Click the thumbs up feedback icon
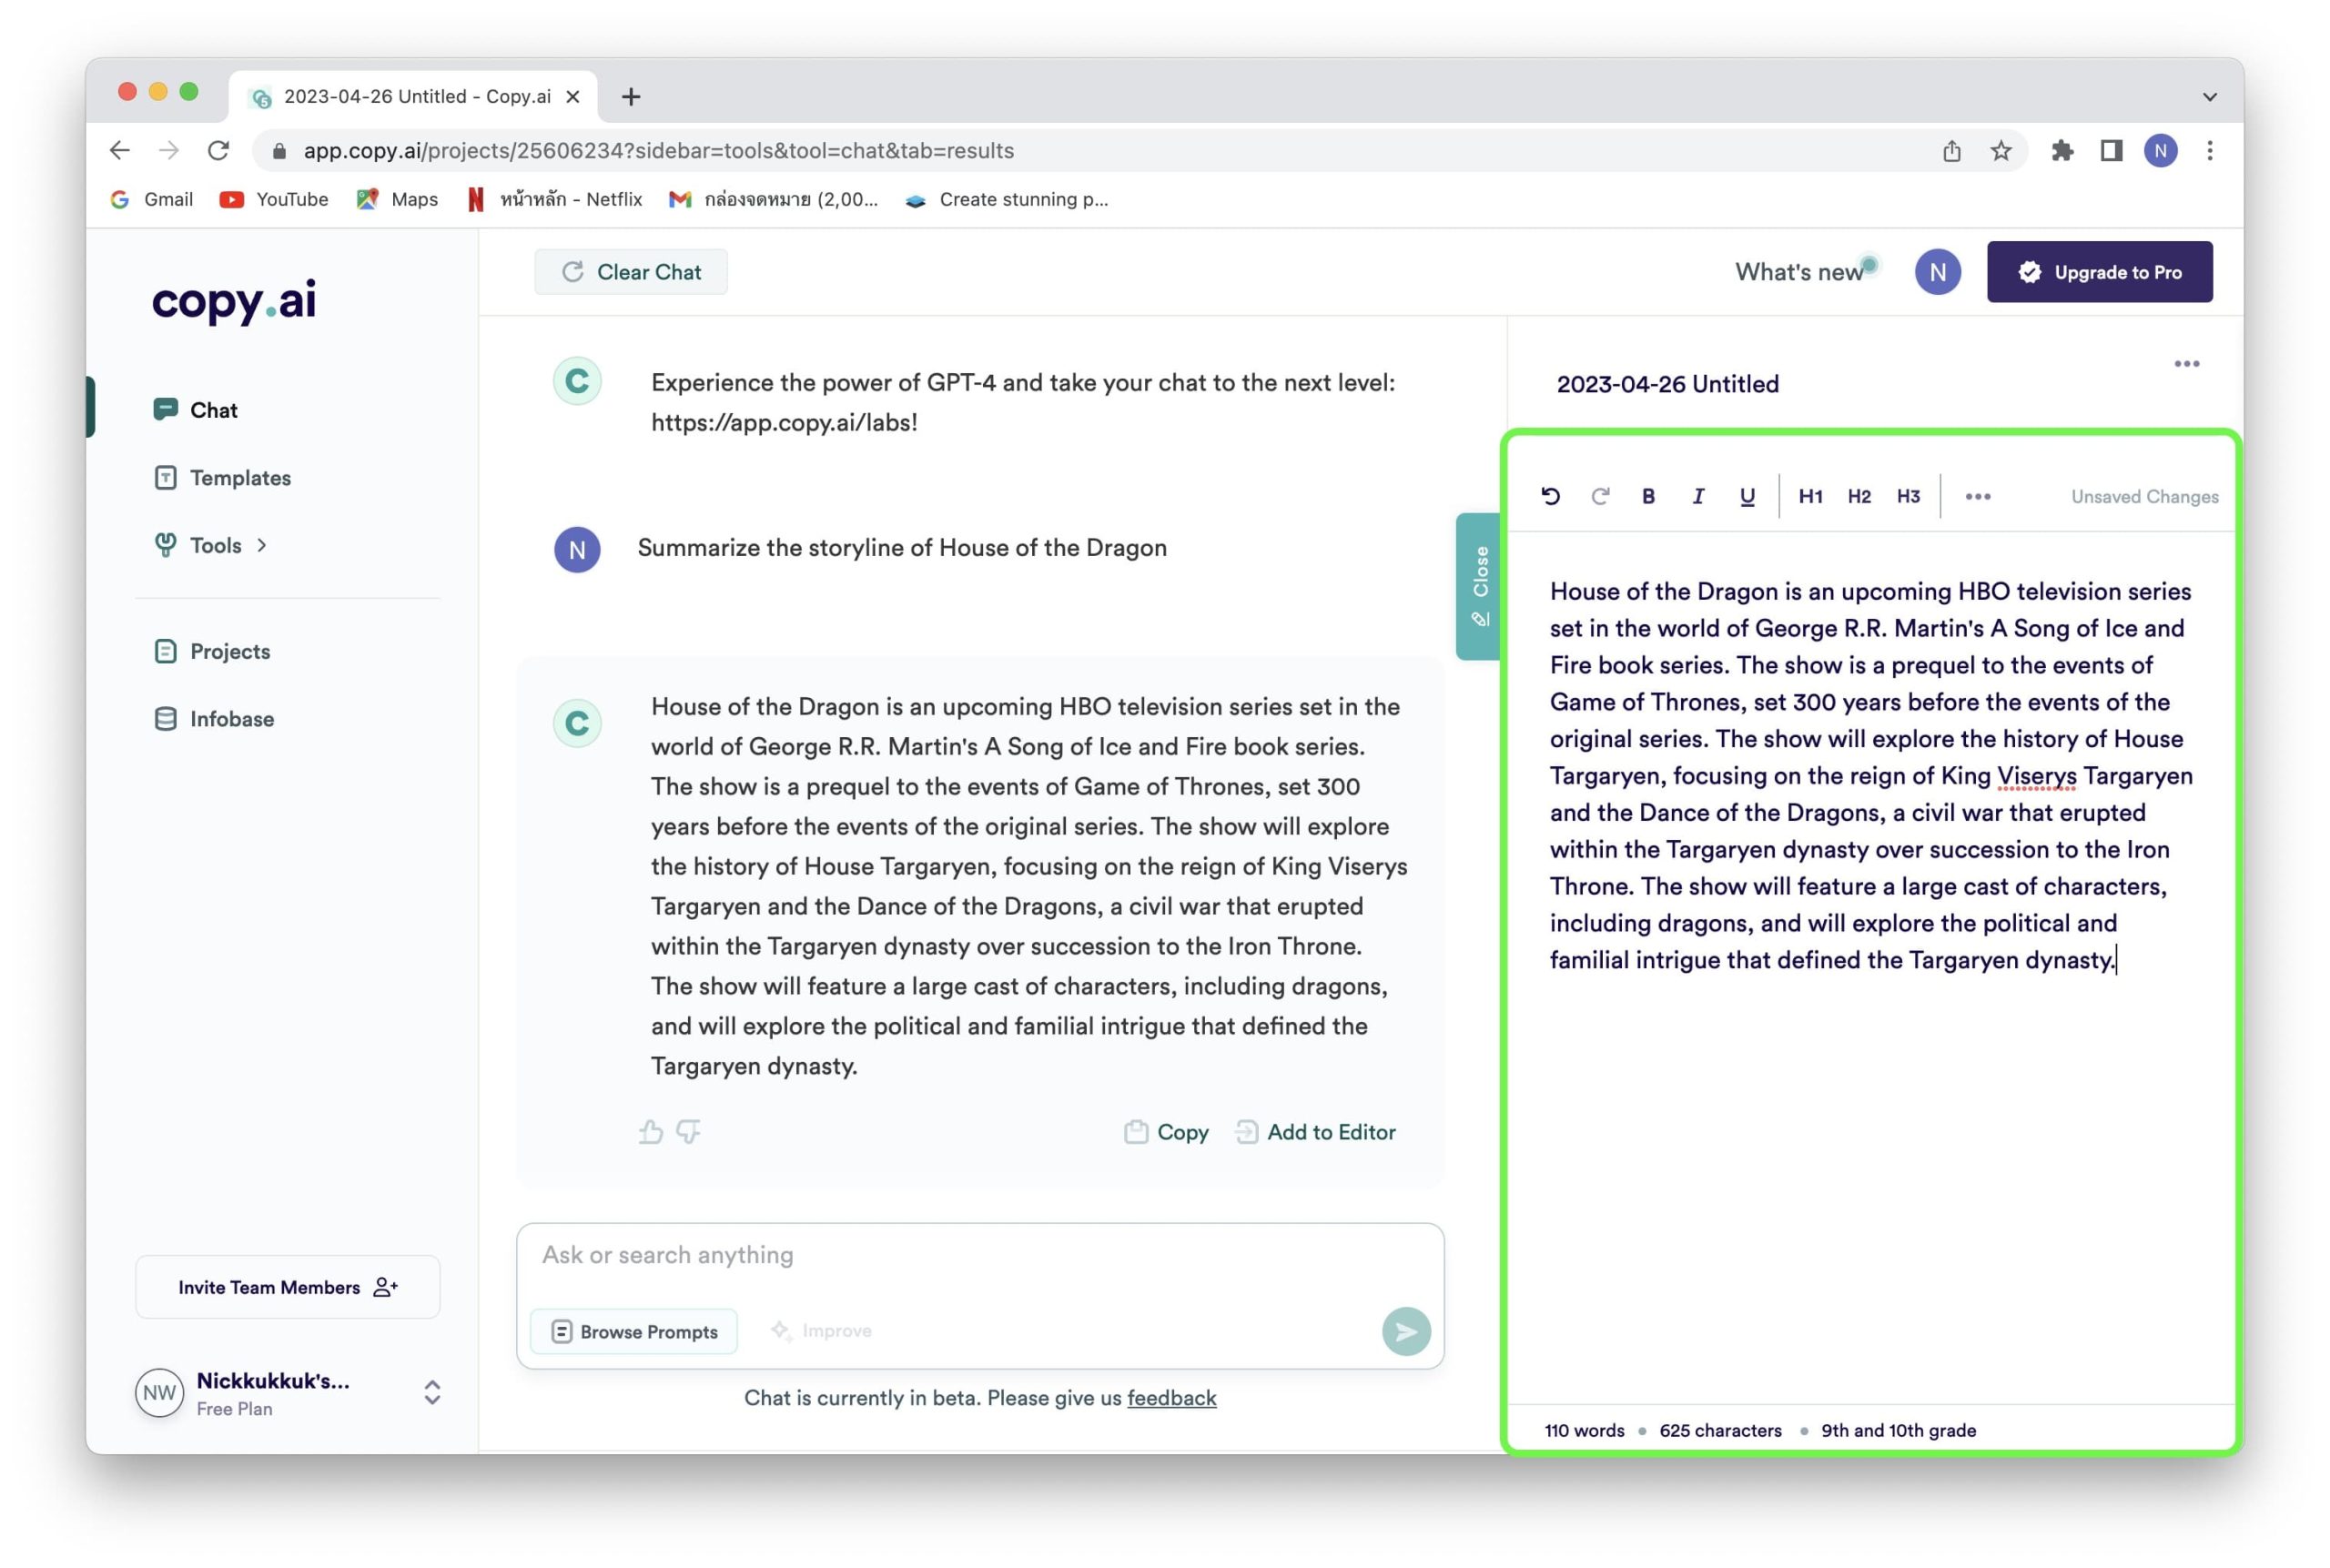This screenshot has width=2330, height=1568. point(651,1132)
